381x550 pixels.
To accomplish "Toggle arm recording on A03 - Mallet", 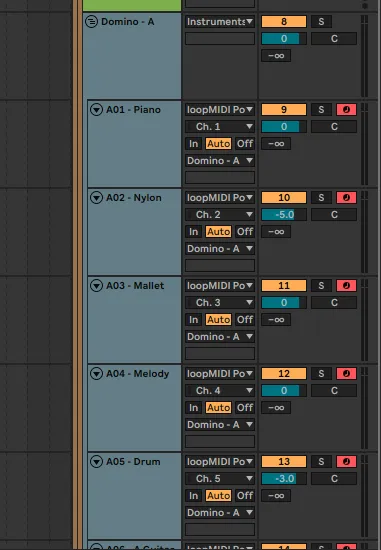I will pyautogui.click(x=346, y=286).
